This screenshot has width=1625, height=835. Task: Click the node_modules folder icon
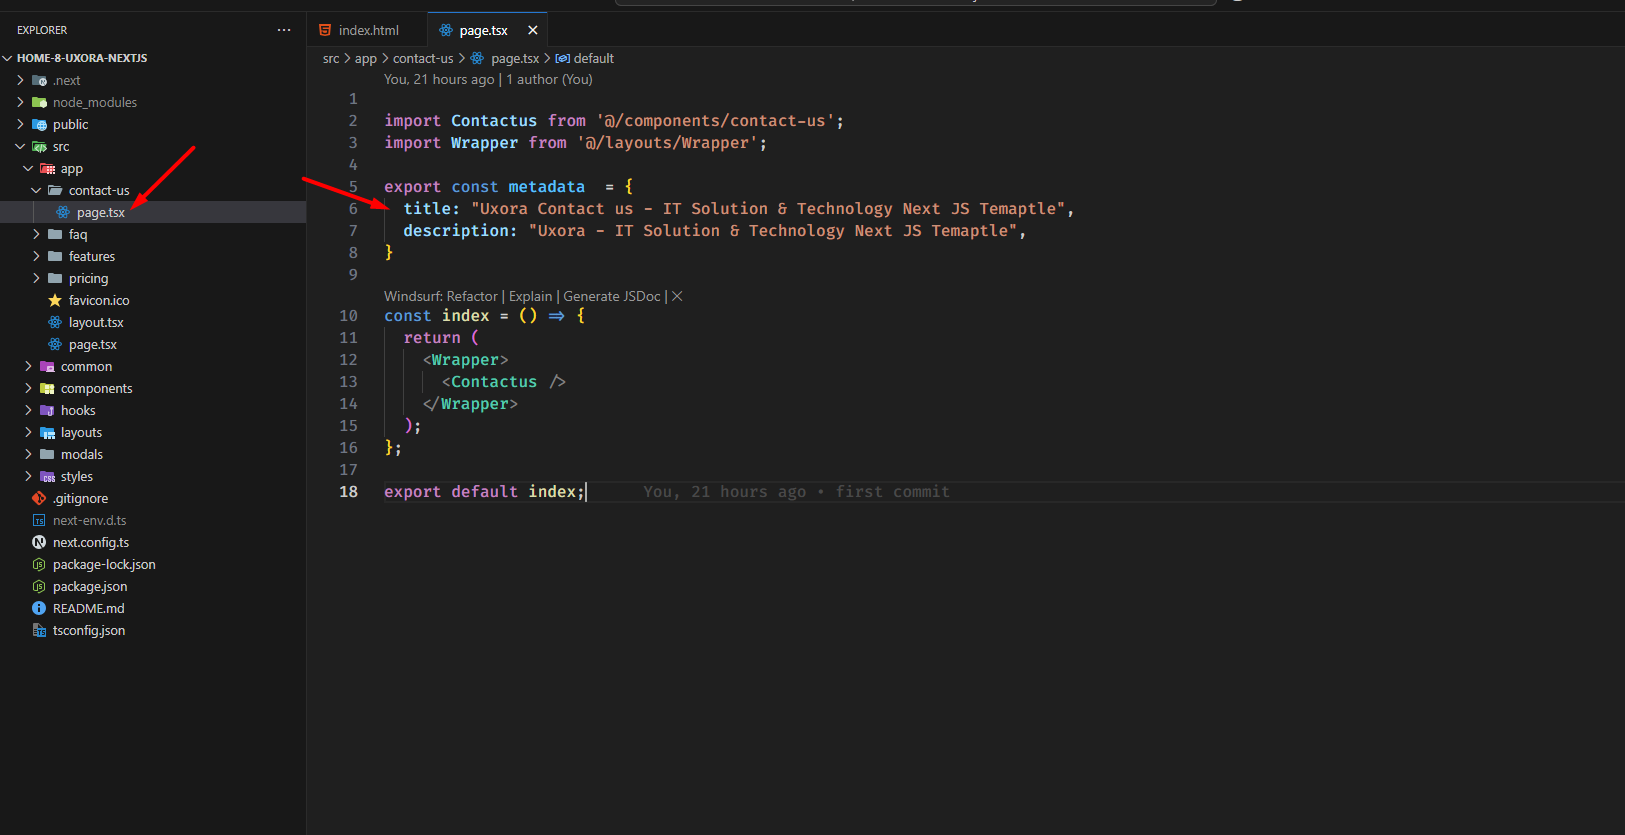(x=40, y=102)
